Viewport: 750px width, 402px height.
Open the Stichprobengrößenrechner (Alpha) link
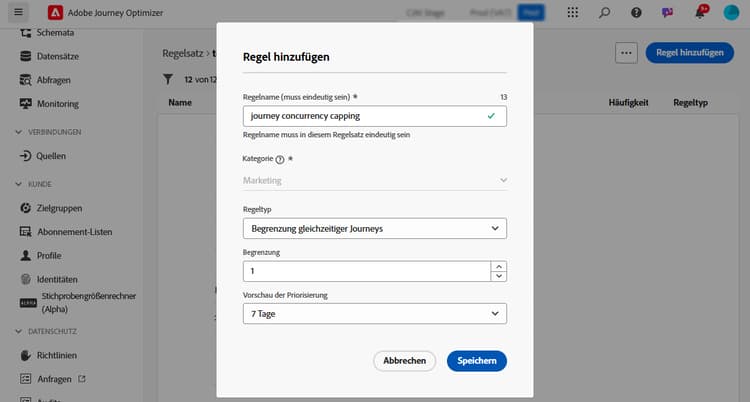click(88, 302)
